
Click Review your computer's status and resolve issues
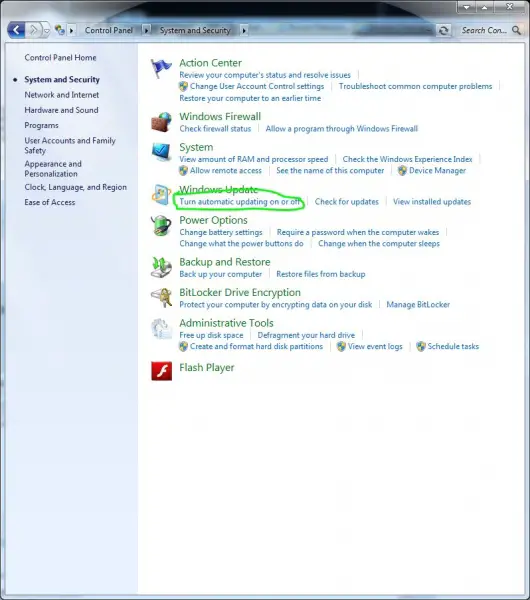(x=265, y=75)
